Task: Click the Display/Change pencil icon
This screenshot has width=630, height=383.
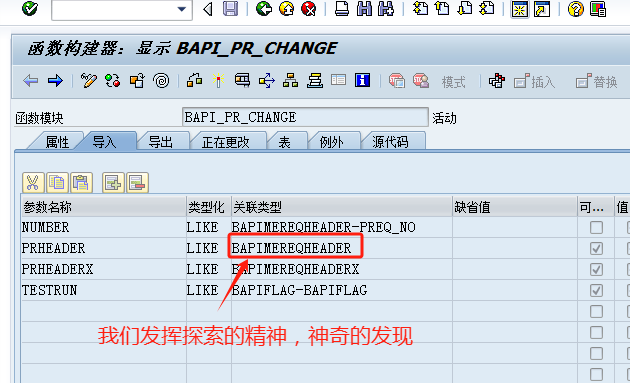Action: [x=88, y=81]
